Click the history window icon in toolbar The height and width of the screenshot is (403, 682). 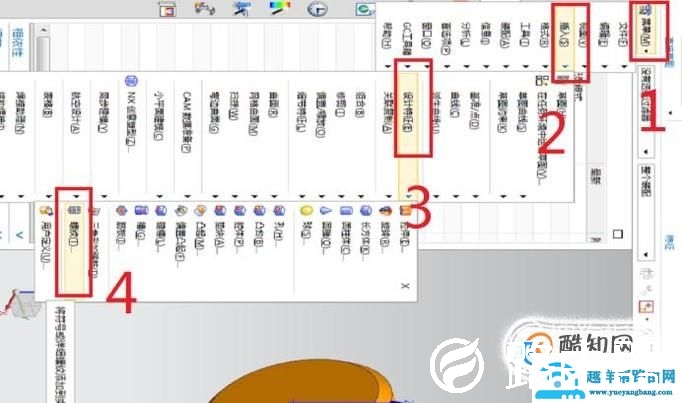pyautogui.click(x=167, y=9)
